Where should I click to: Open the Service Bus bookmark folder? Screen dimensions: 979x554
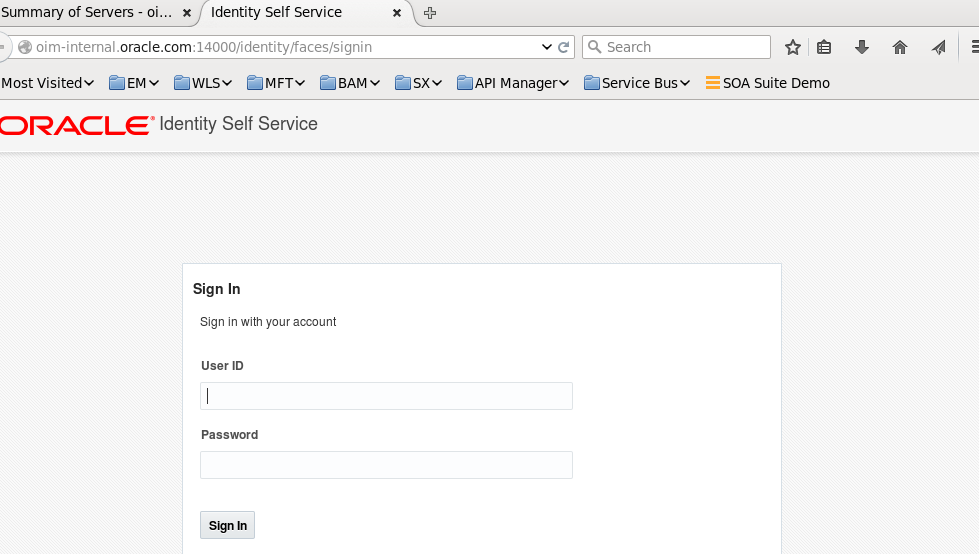[x=637, y=83]
